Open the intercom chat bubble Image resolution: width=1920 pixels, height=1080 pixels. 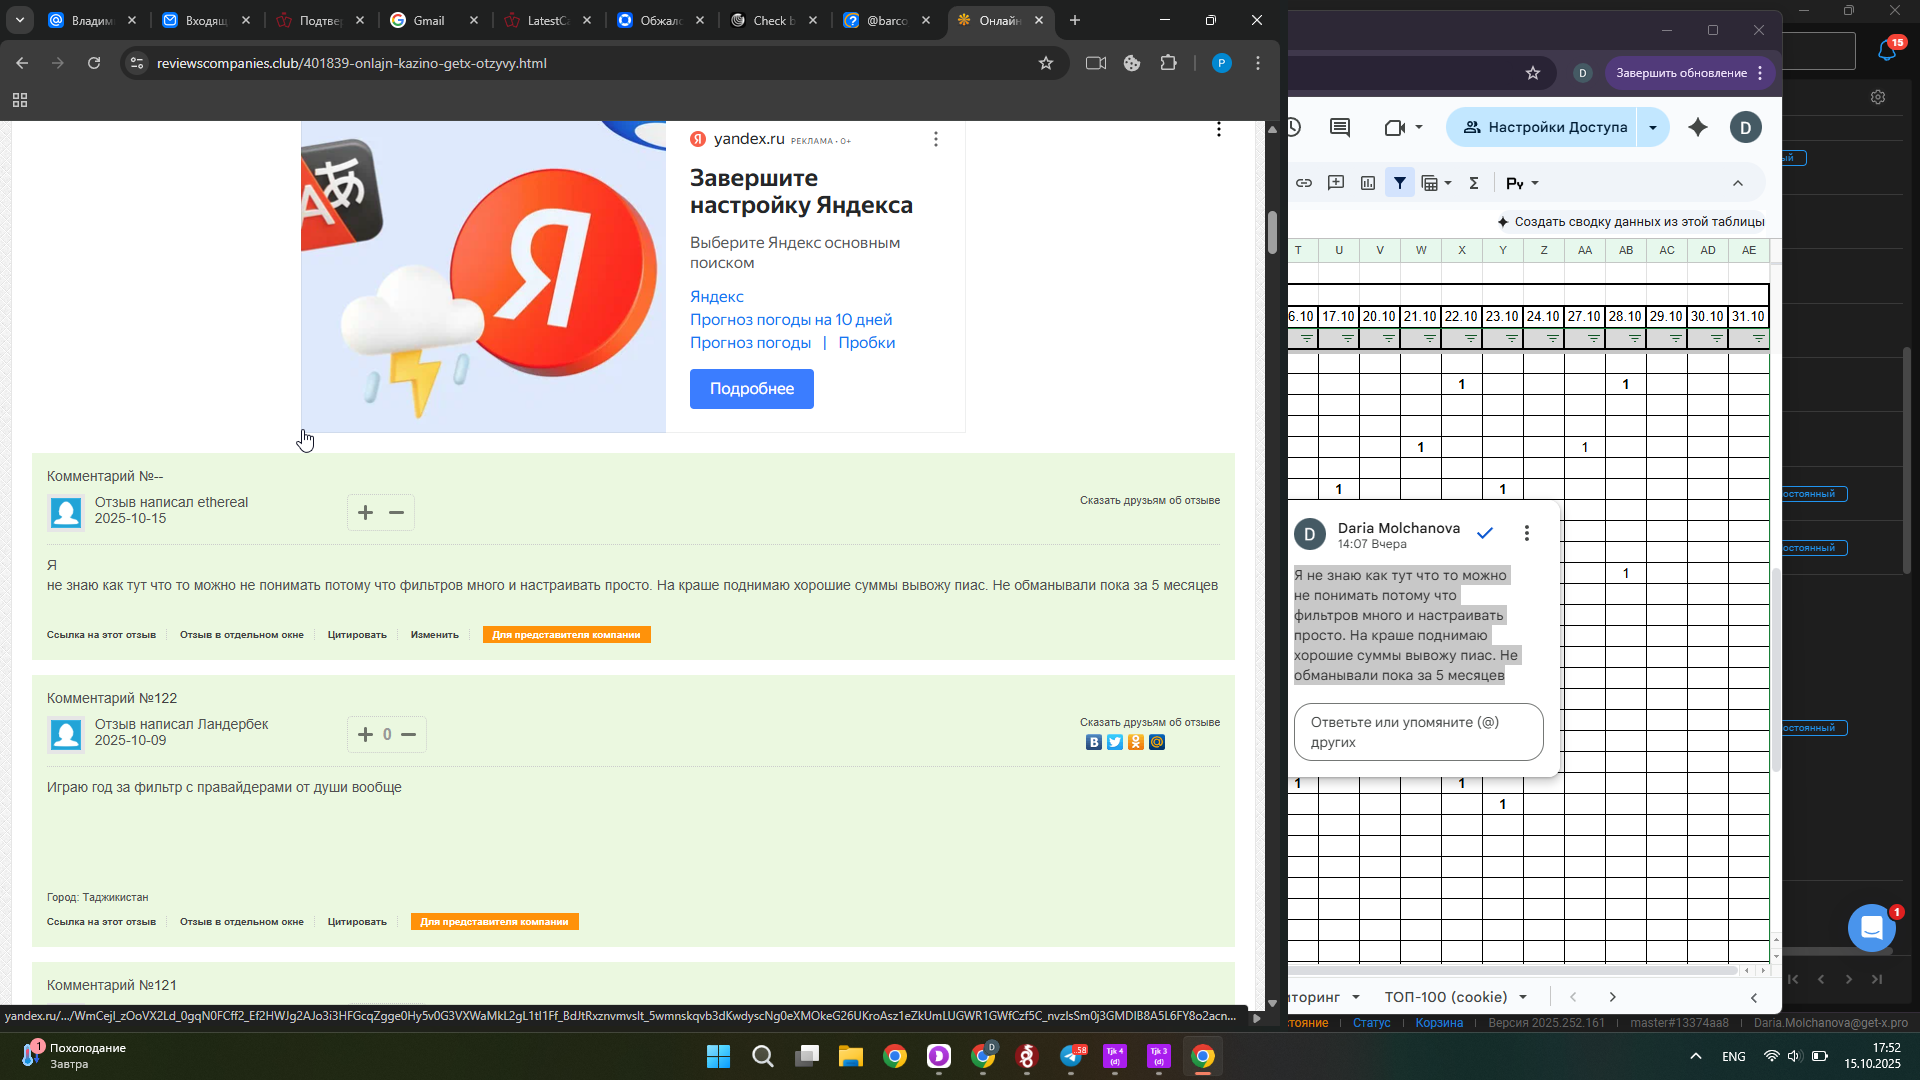[x=1872, y=928]
